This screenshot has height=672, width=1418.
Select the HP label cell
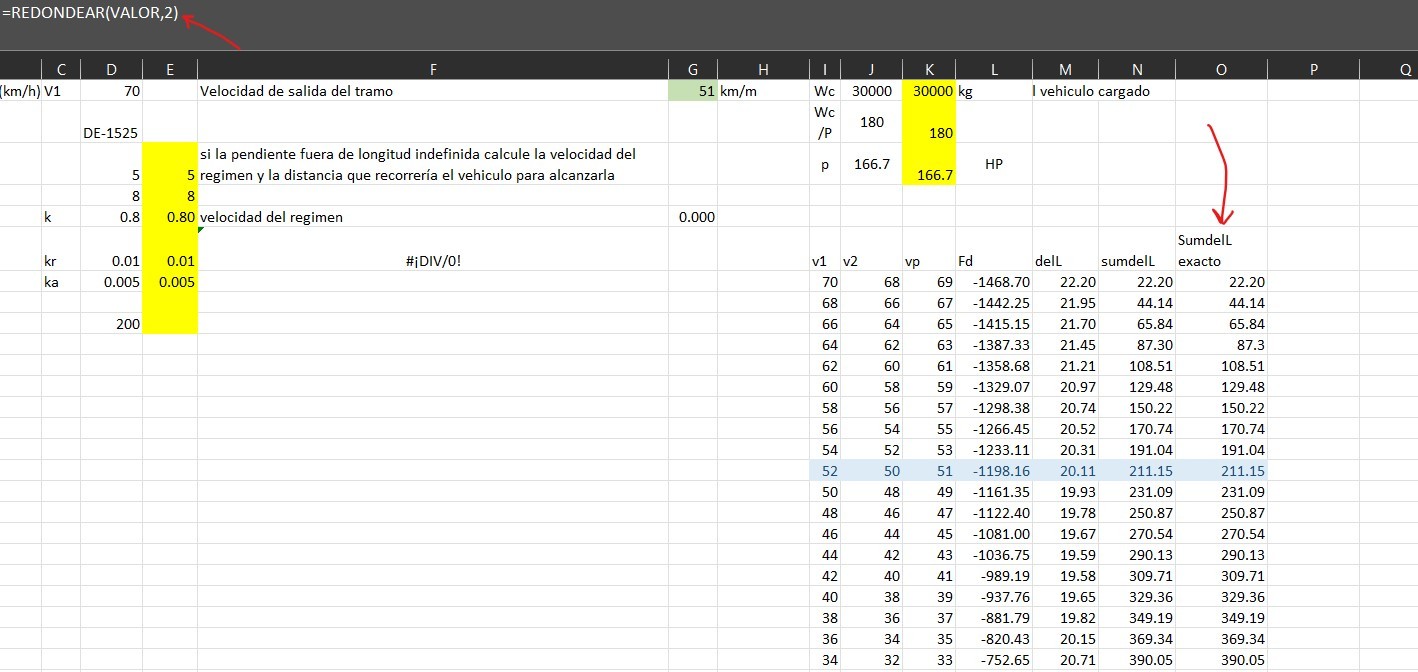994,164
